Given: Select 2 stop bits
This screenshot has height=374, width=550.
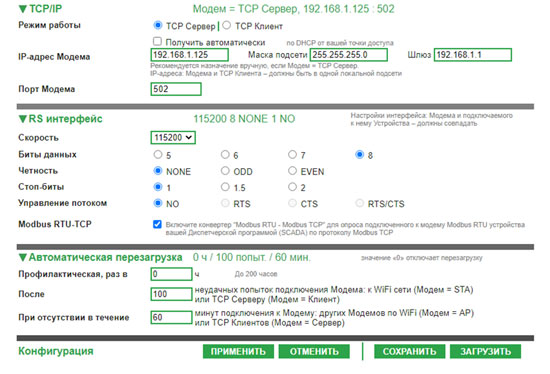Looking at the screenshot, I should [x=292, y=187].
